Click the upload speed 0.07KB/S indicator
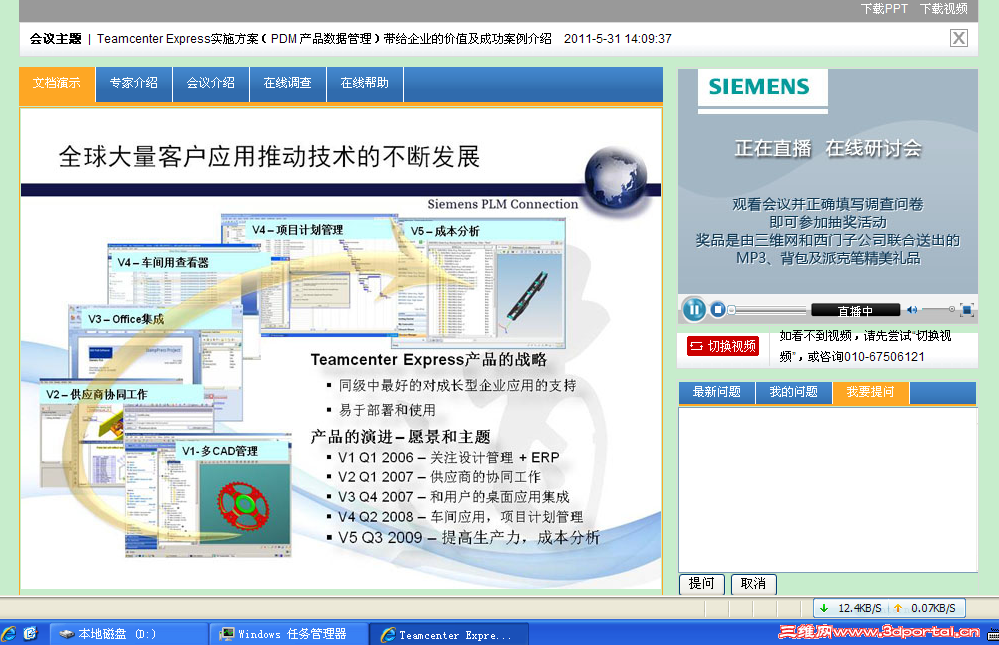Image resolution: width=999 pixels, height=645 pixels. [x=925, y=608]
